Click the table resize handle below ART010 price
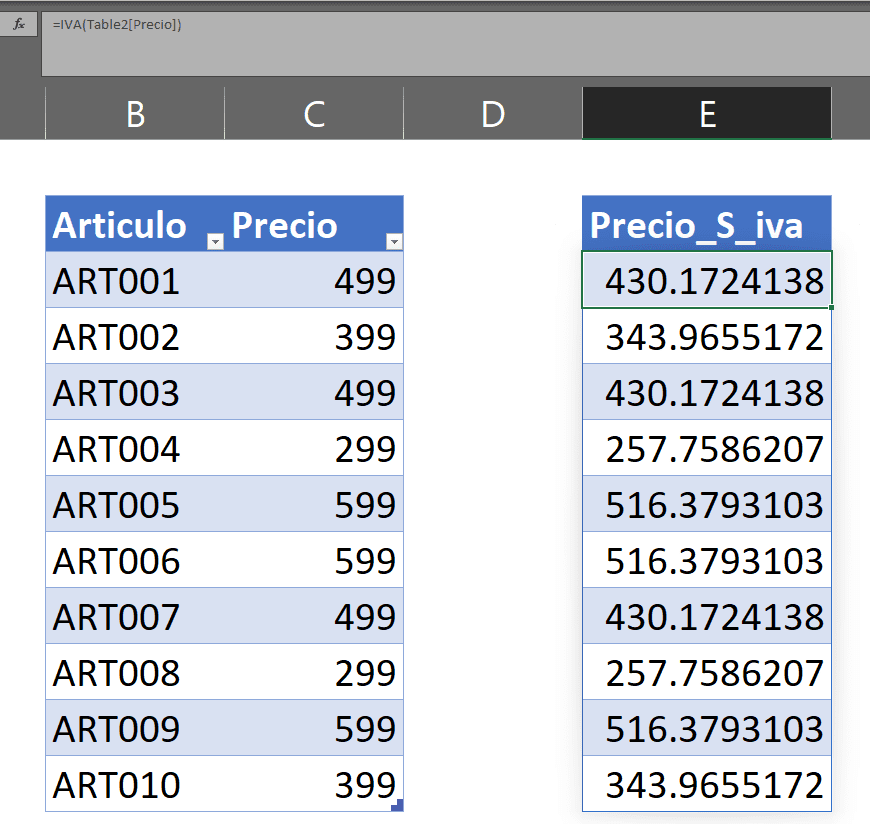 [397, 805]
